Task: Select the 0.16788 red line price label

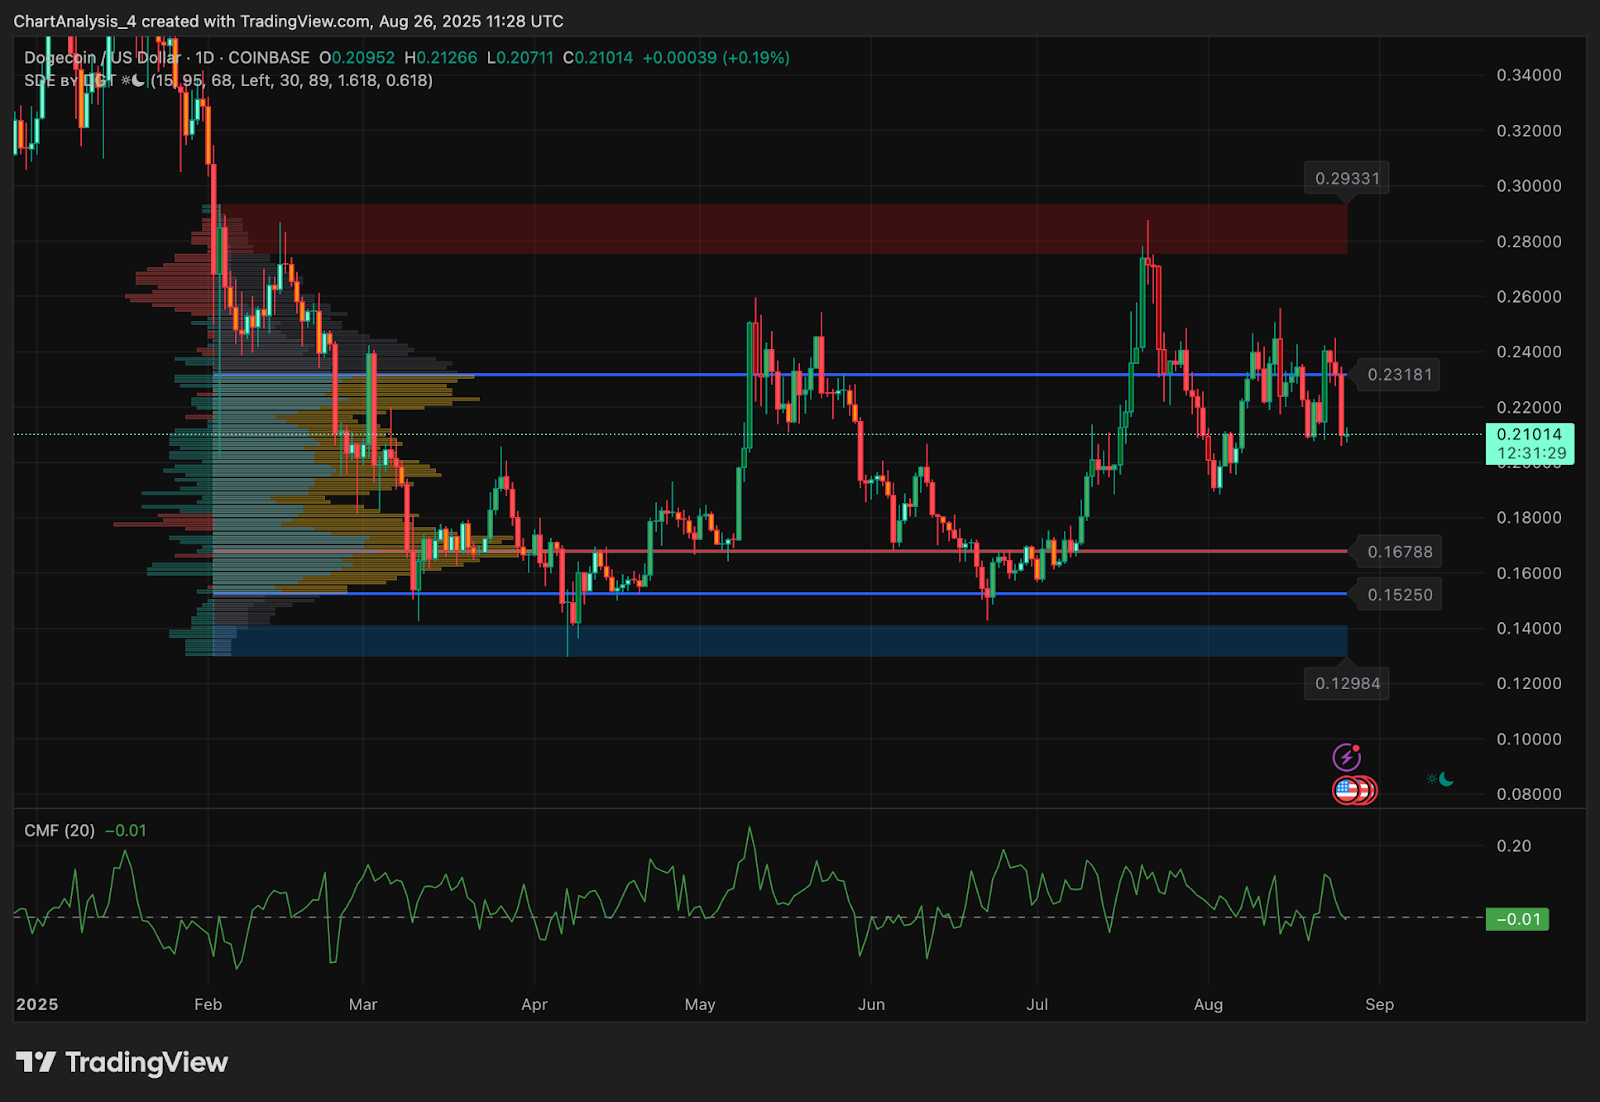Action: (x=1399, y=552)
